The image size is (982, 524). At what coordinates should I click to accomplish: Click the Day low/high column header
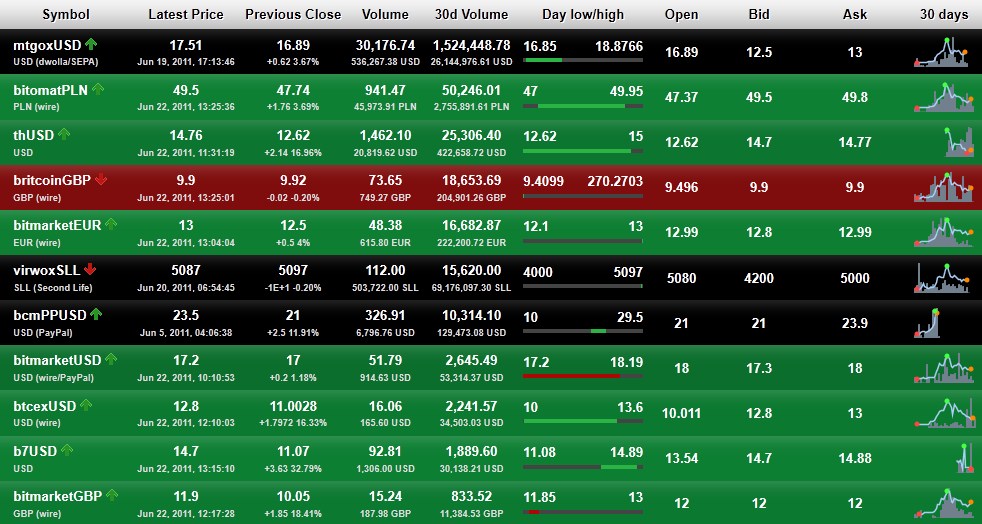pos(582,15)
